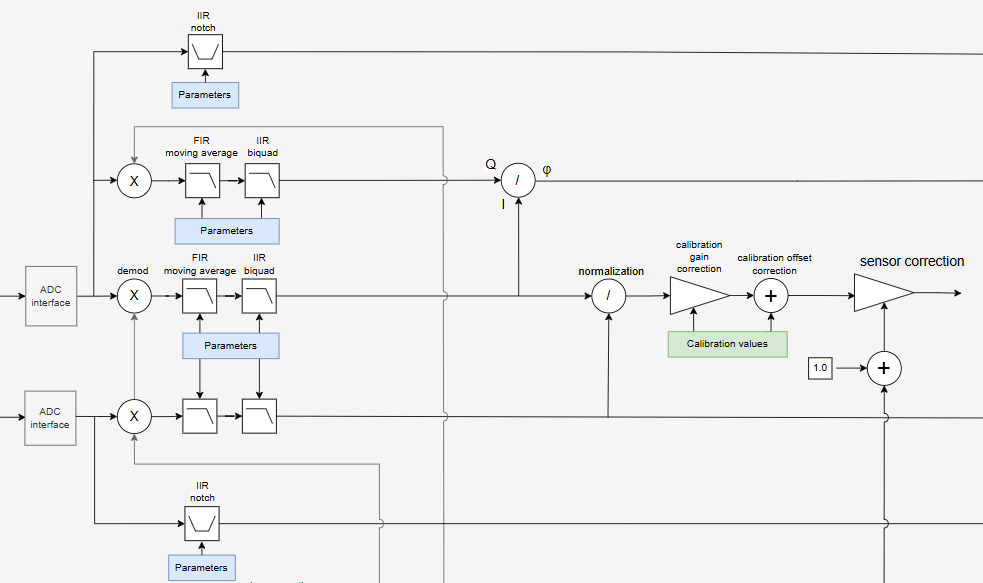Click the upper ADC interface block
Screen dimensions: 983x583
tap(49, 297)
